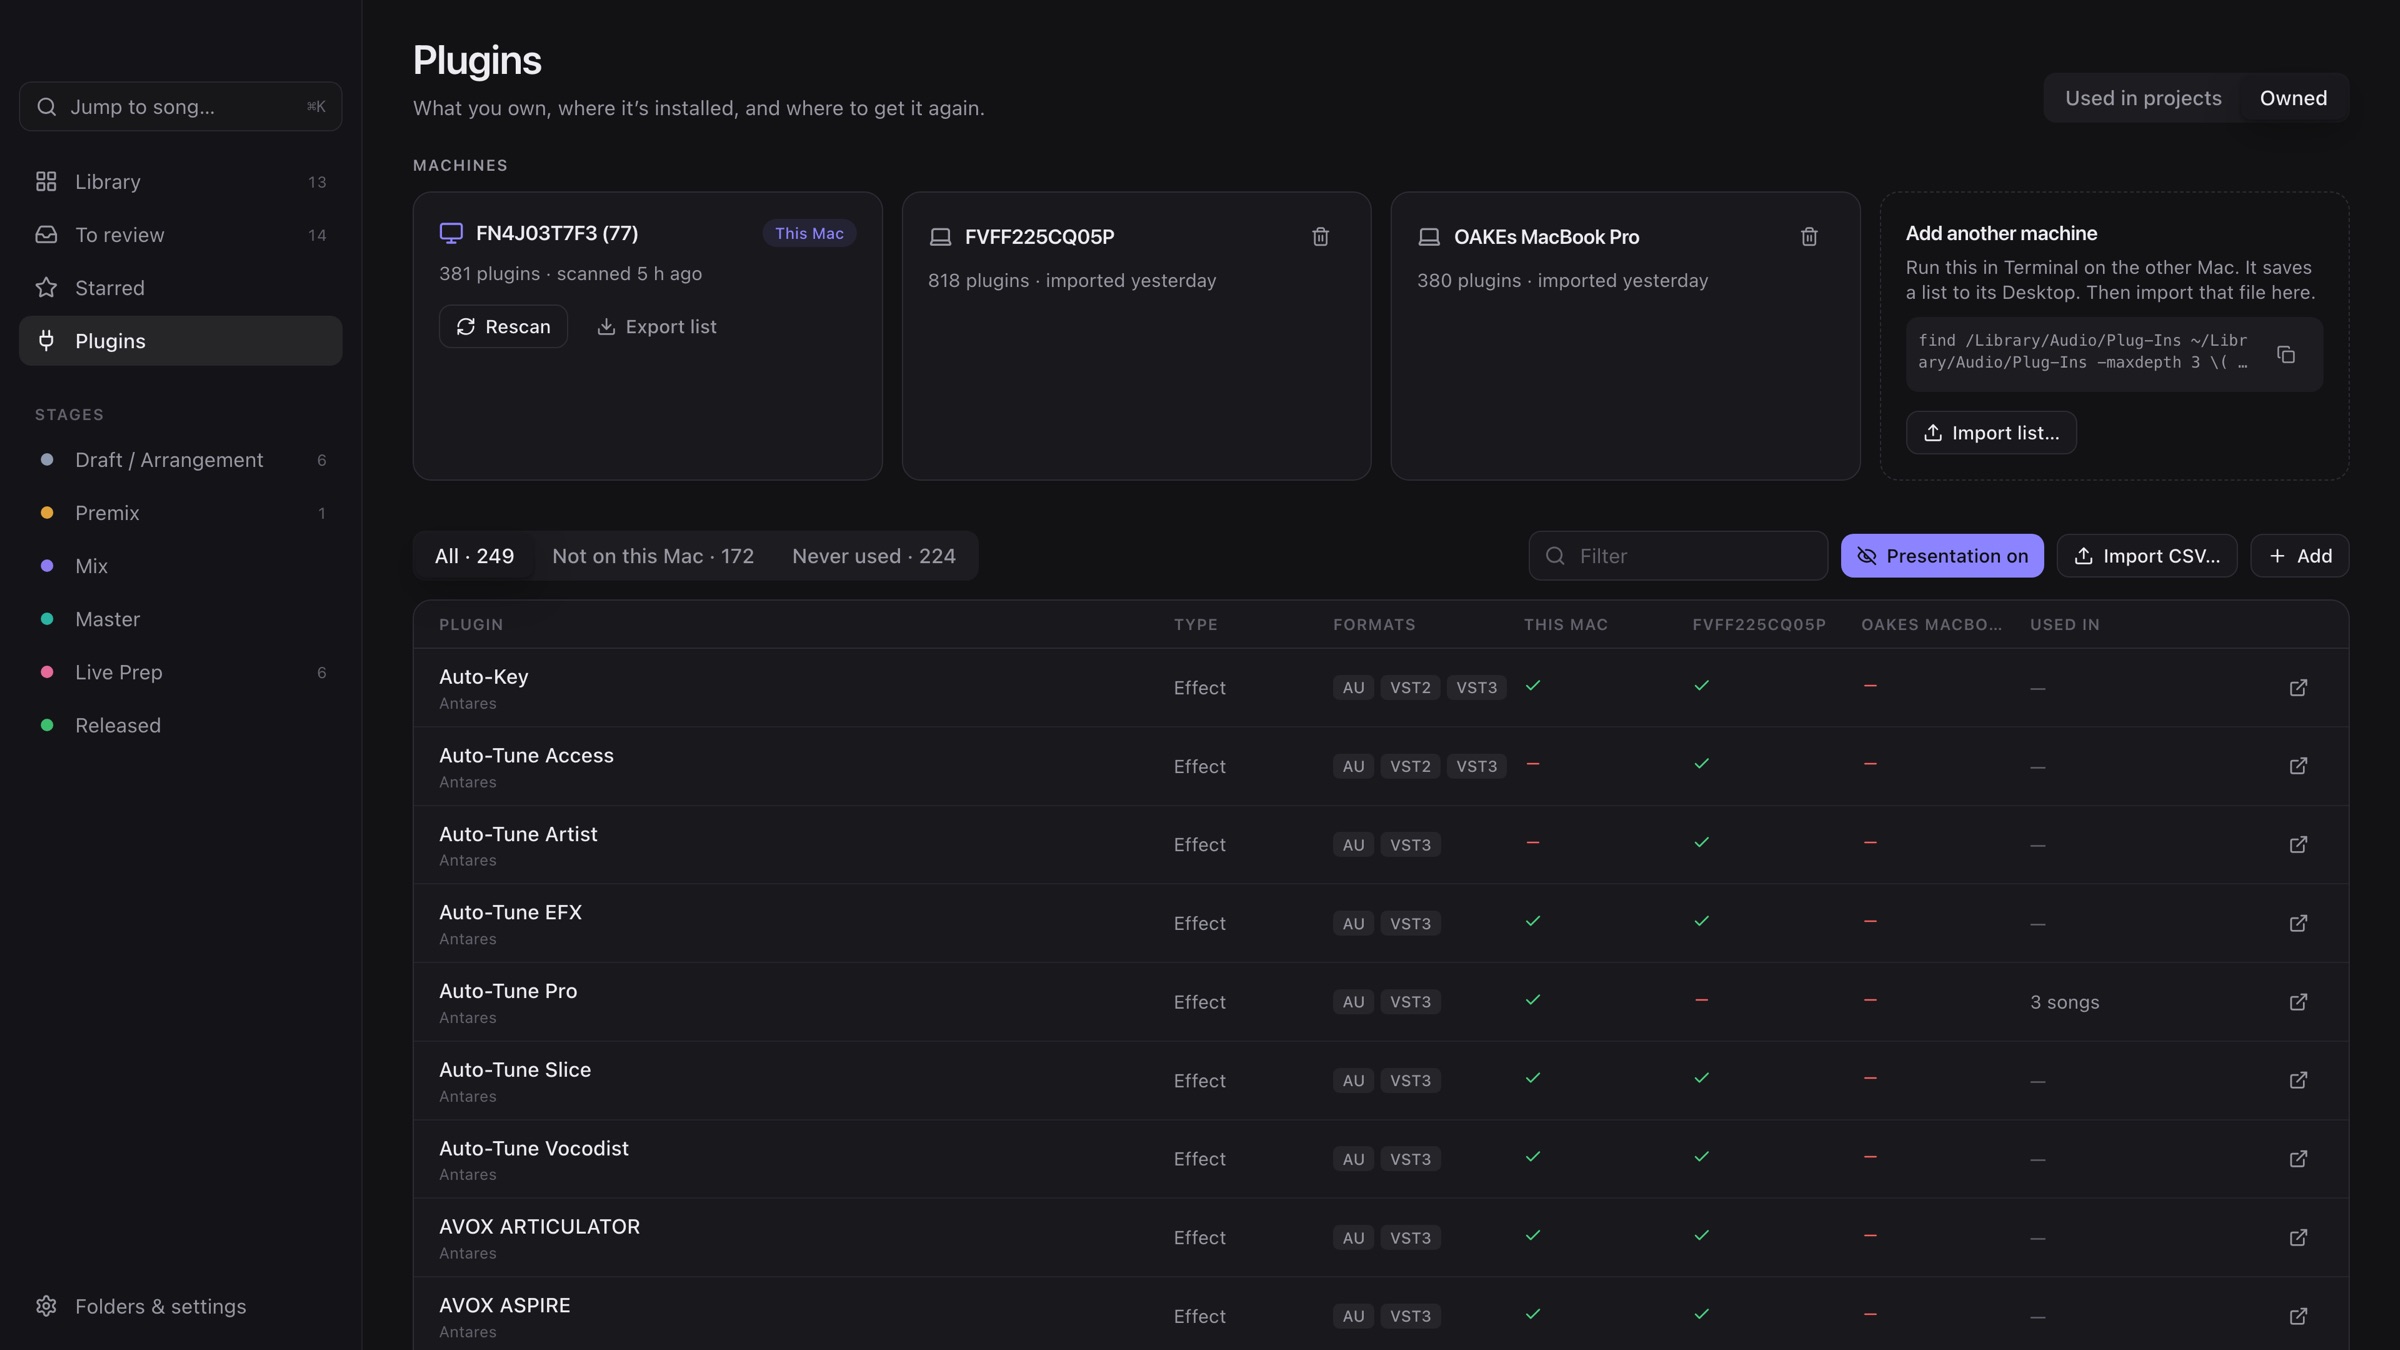Select the Auto-Tune Slice plugin name
Screen dimensions: 2400x1350
coord(515,1070)
